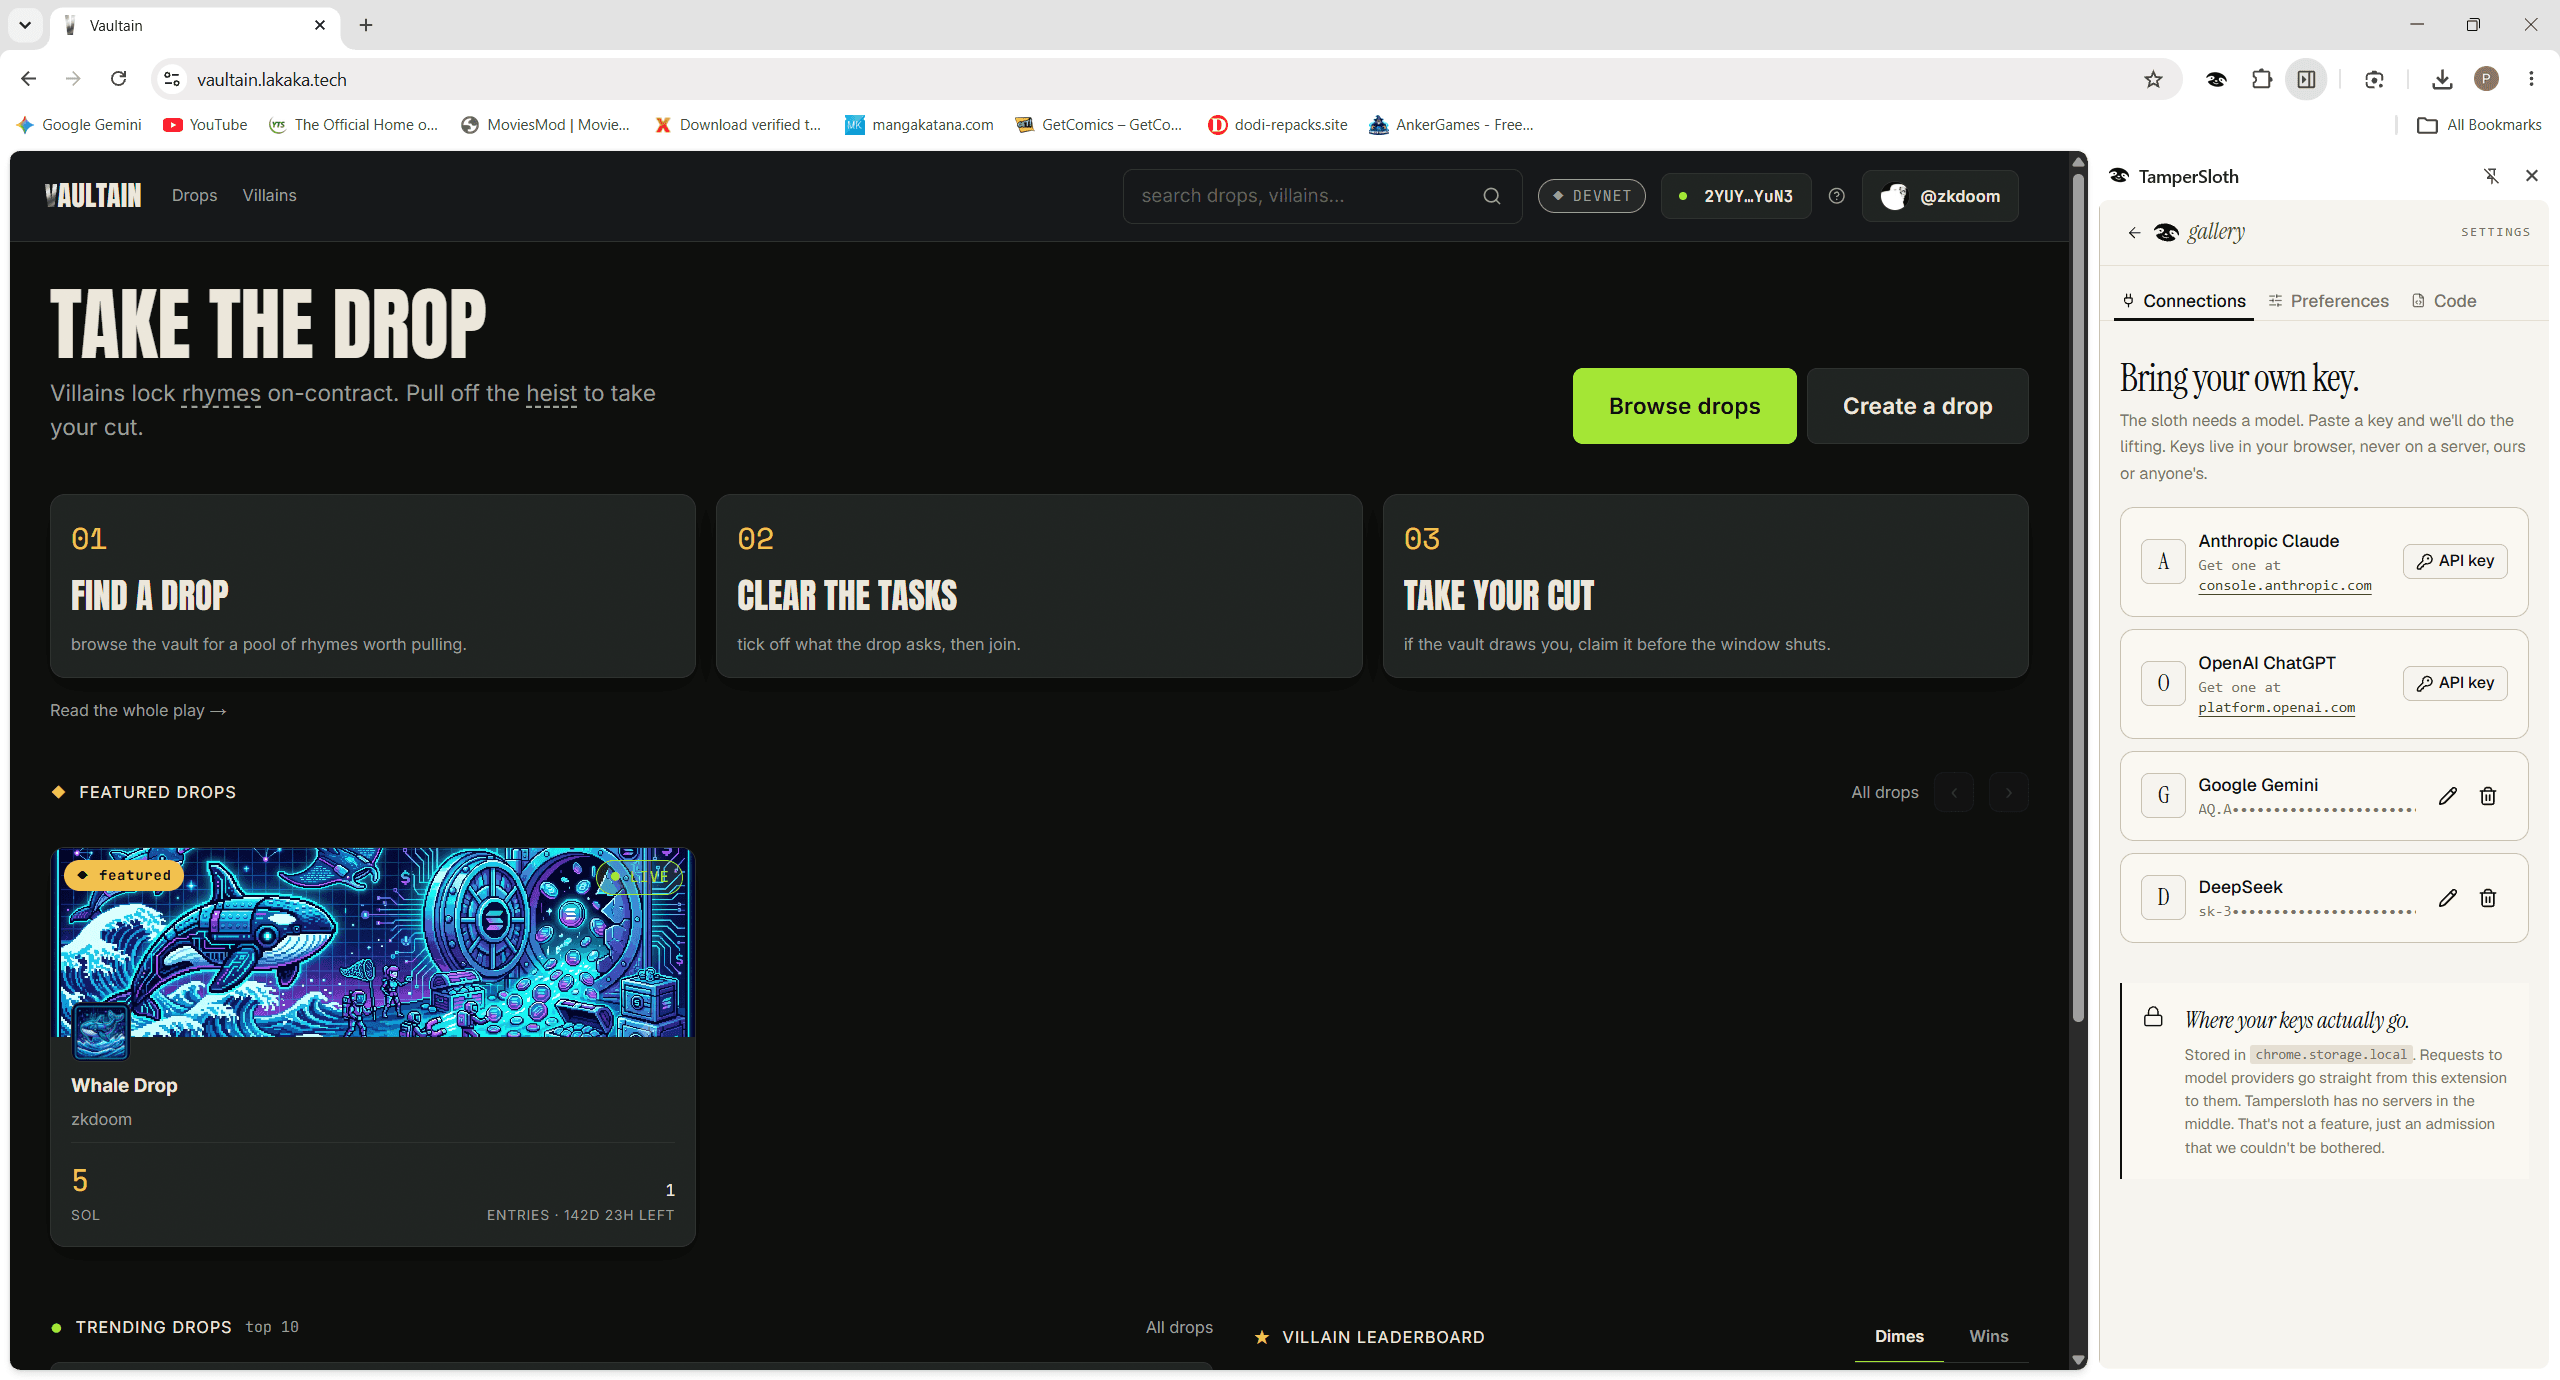Open All drops link in Trending Drops

pyautogui.click(x=1179, y=1327)
